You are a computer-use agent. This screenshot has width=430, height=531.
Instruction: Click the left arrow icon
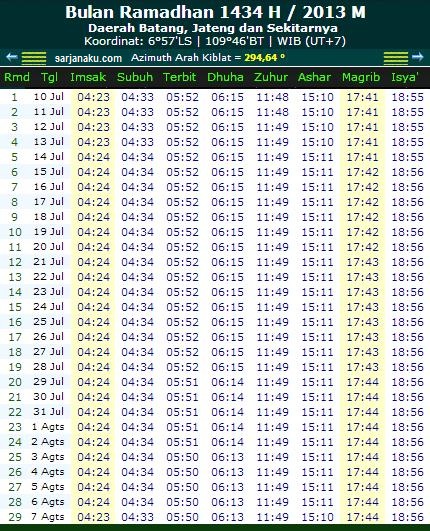pyautogui.click(x=12, y=57)
